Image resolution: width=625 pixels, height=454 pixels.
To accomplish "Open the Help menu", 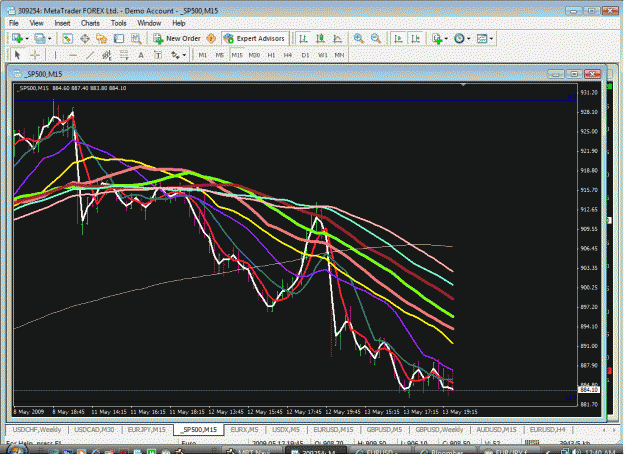I will click(x=179, y=23).
